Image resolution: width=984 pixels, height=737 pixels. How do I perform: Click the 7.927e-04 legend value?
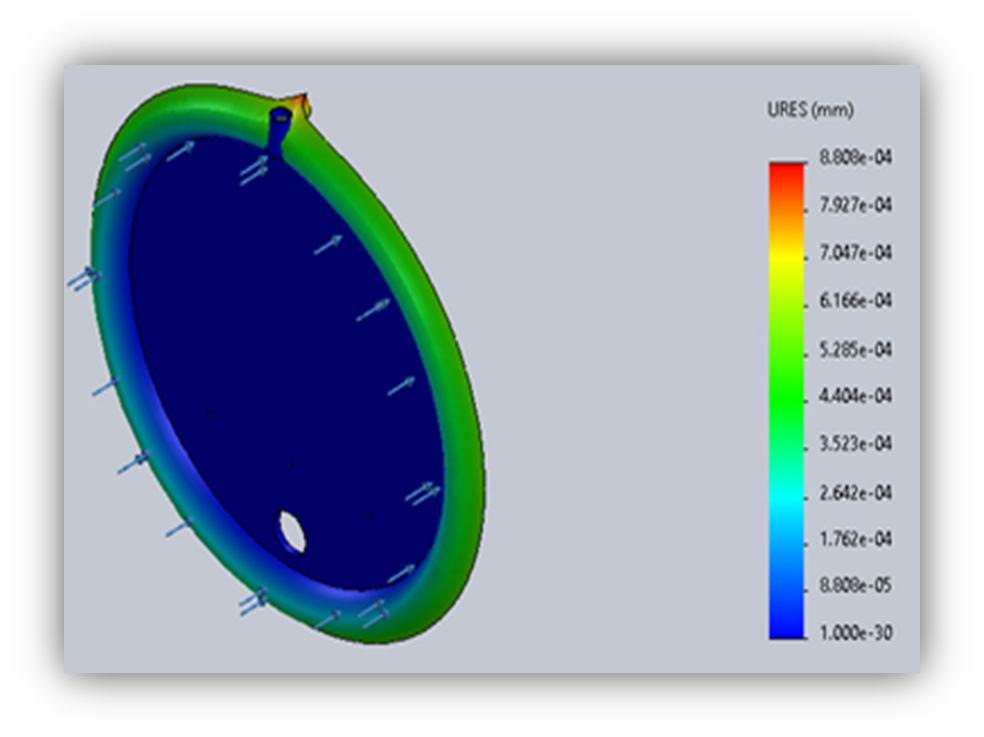[x=855, y=205]
